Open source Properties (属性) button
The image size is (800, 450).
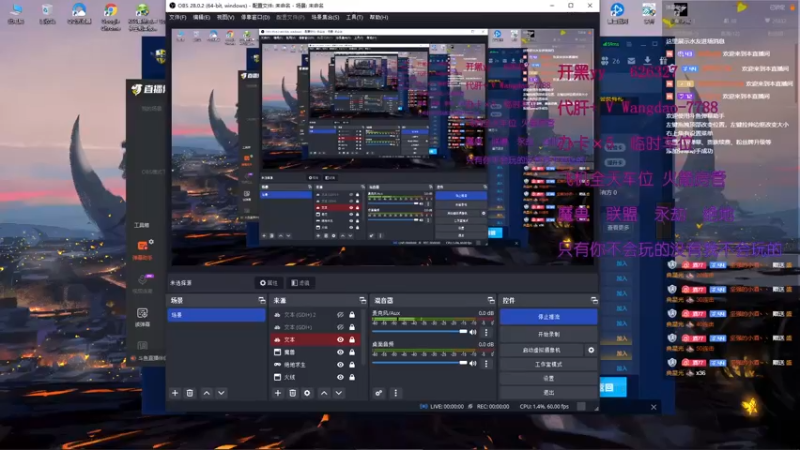pyautogui.click(x=269, y=283)
